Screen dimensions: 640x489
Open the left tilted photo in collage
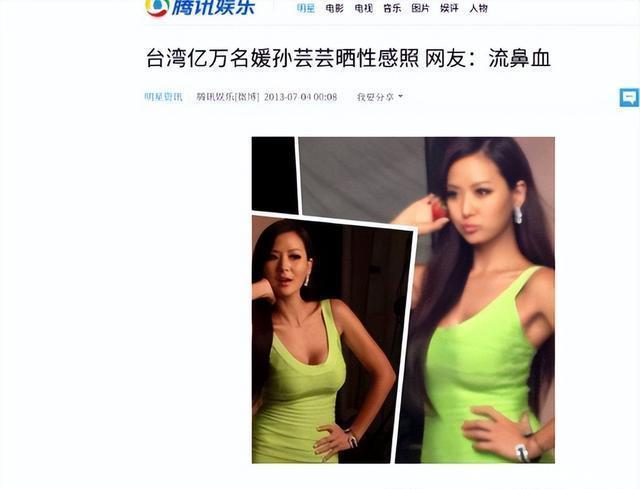coord(331,341)
